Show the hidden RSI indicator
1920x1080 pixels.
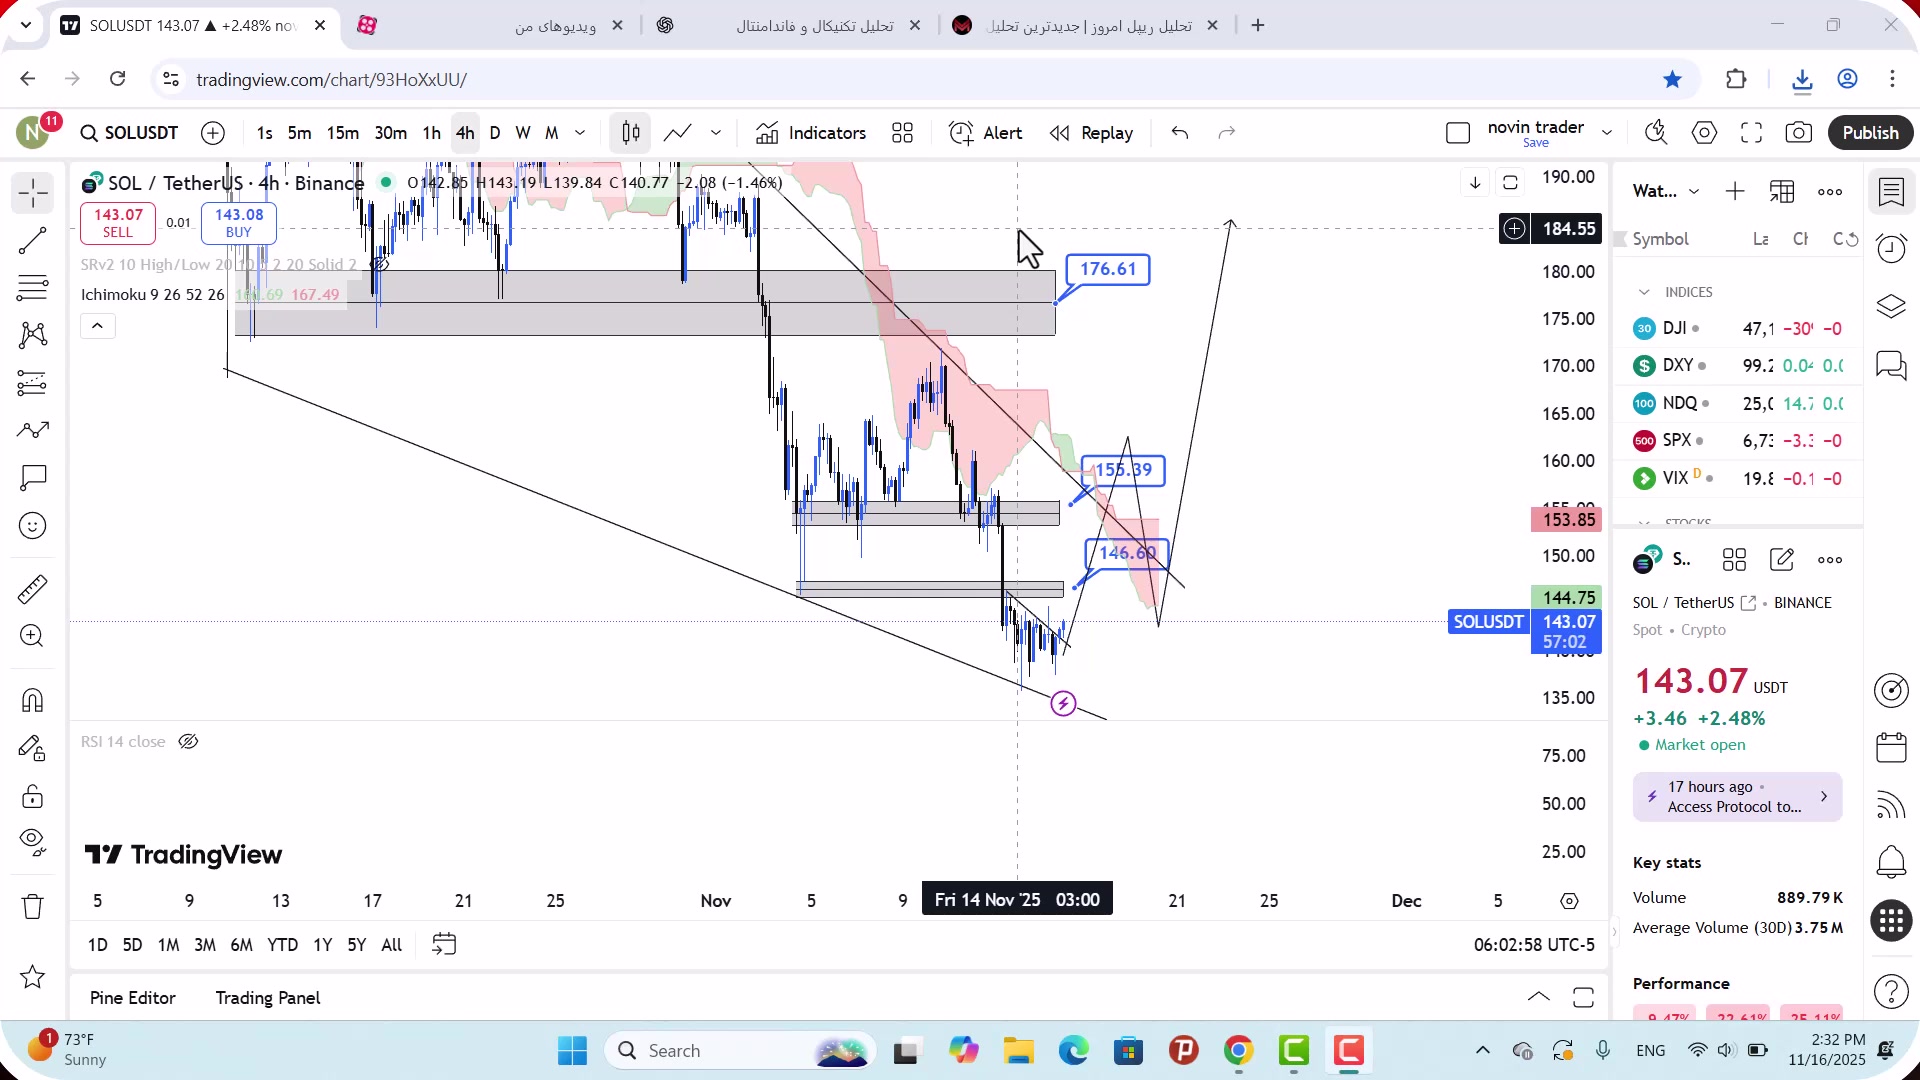[x=188, y=742]
